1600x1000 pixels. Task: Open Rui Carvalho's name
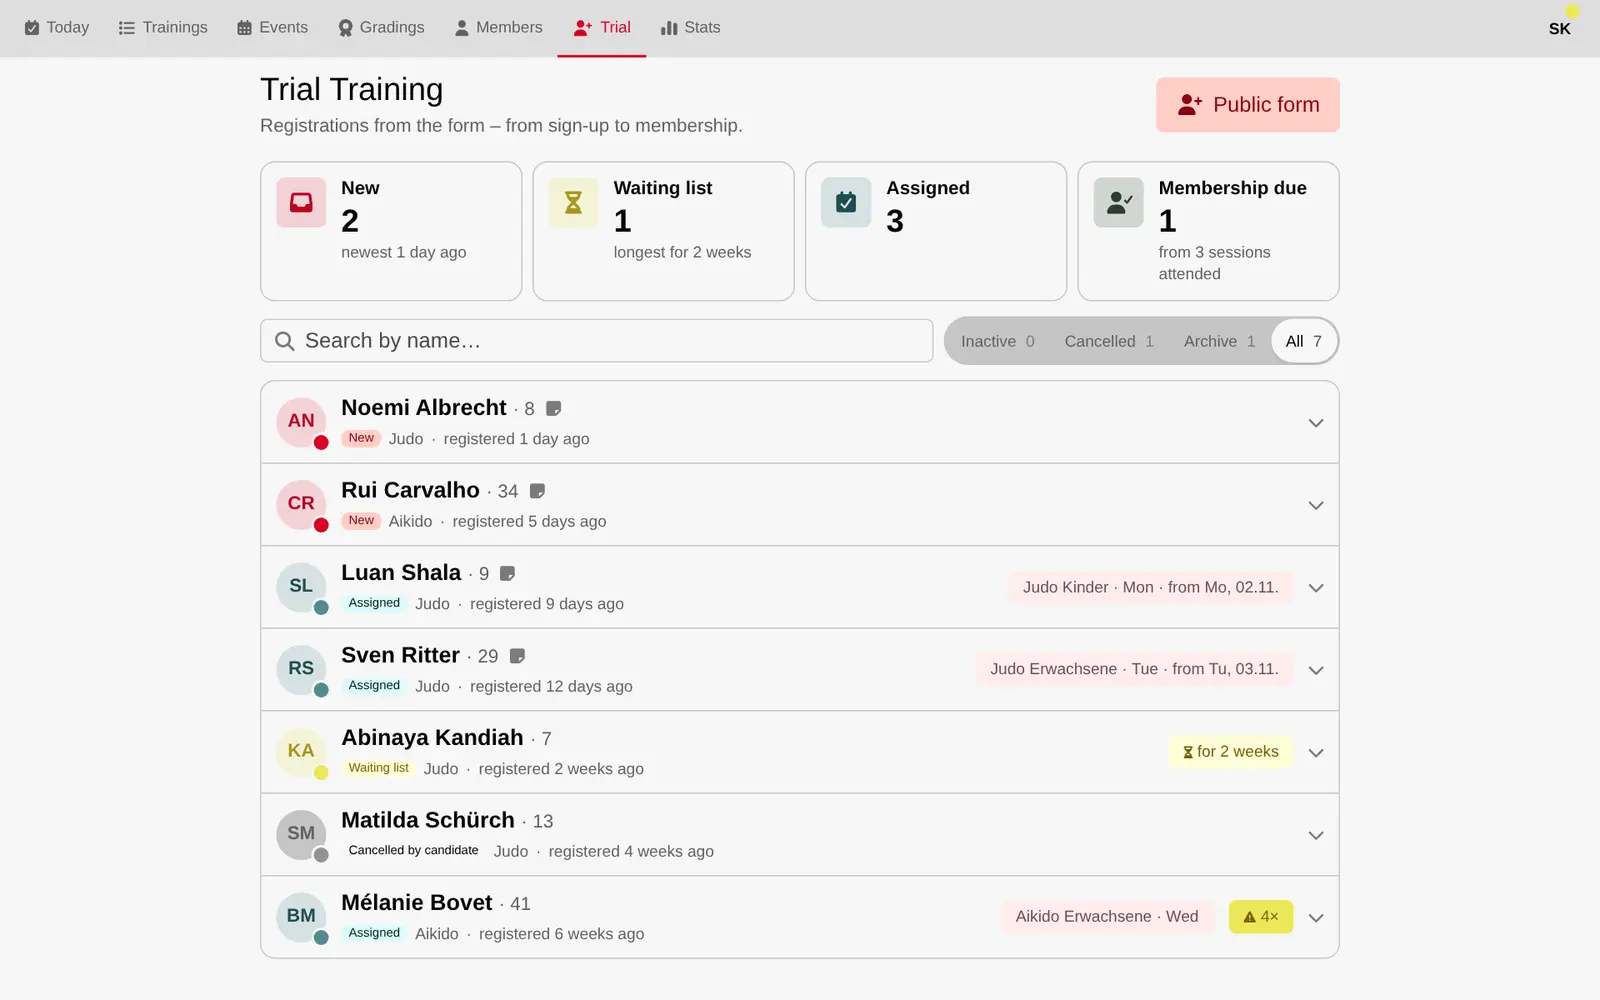(x=410, y=490)
